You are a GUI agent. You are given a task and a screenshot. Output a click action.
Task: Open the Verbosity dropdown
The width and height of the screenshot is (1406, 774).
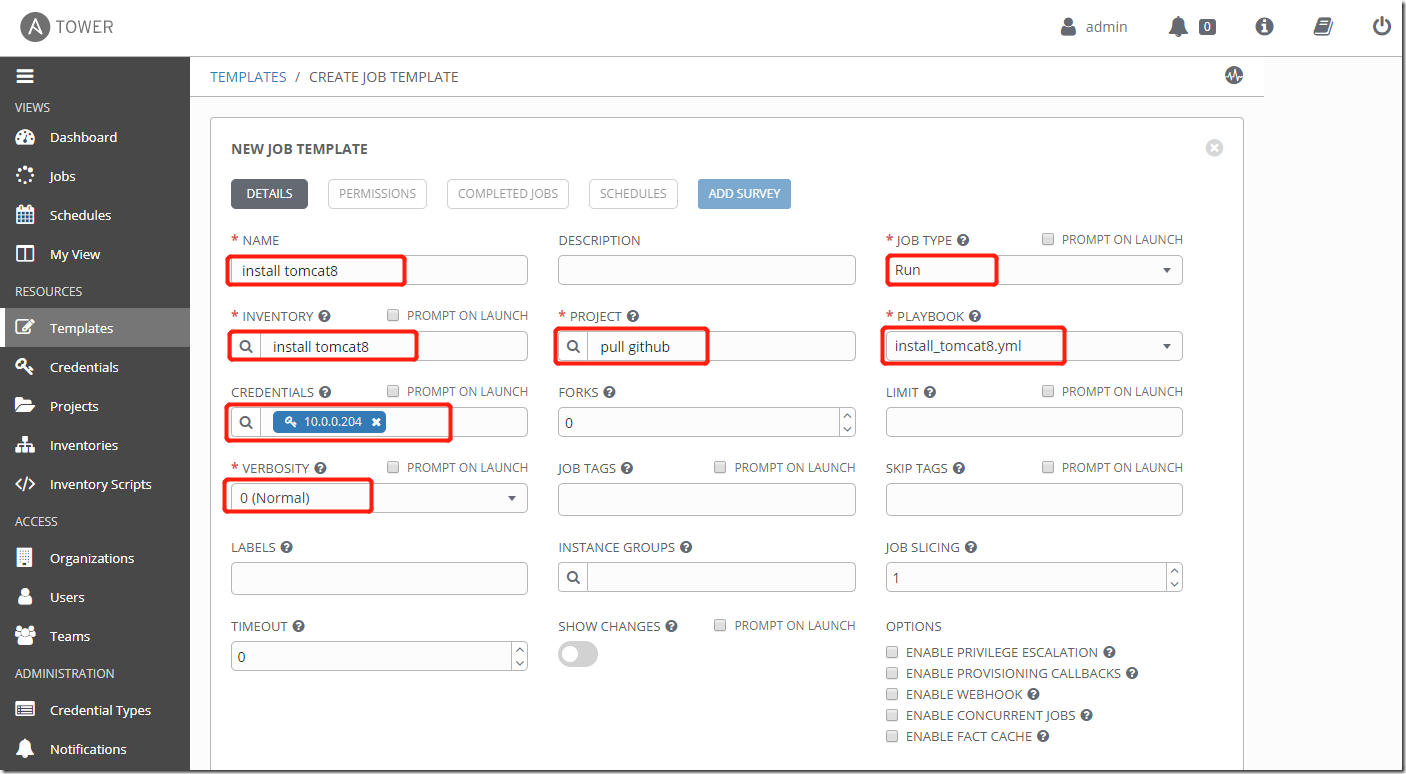[x=379, y=498]
